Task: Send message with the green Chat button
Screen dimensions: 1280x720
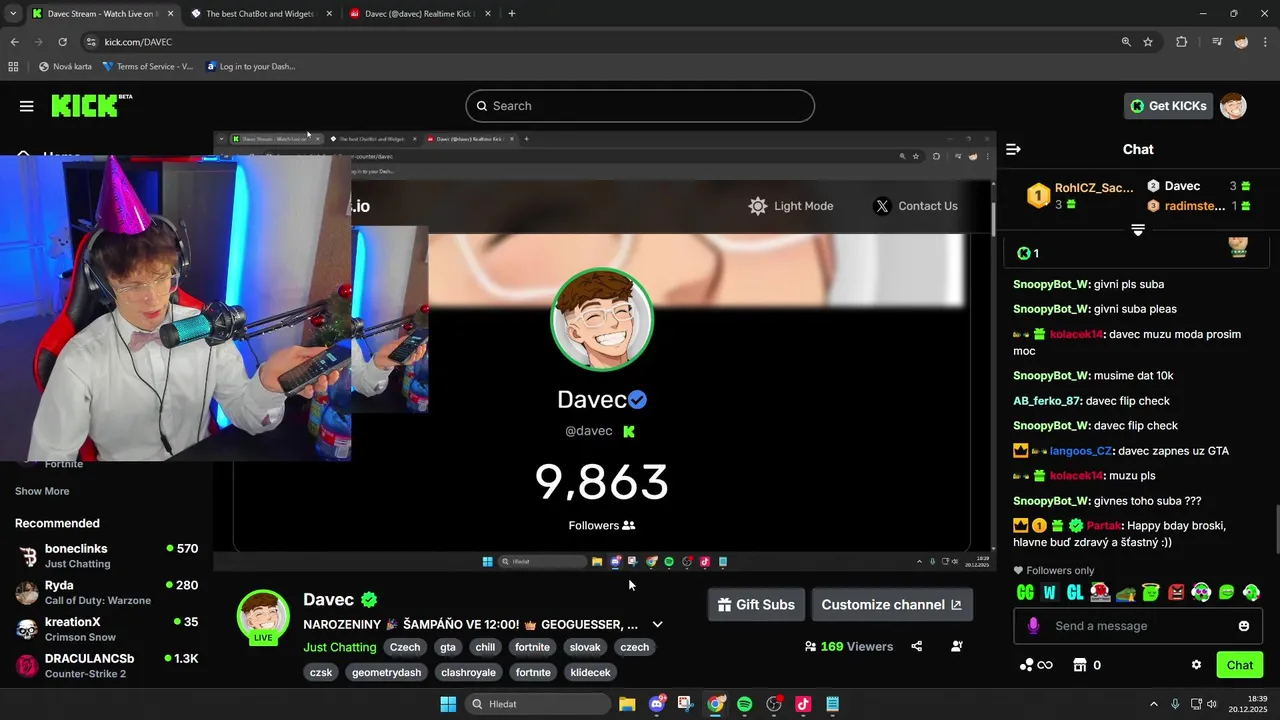Action: (1240, 665)
